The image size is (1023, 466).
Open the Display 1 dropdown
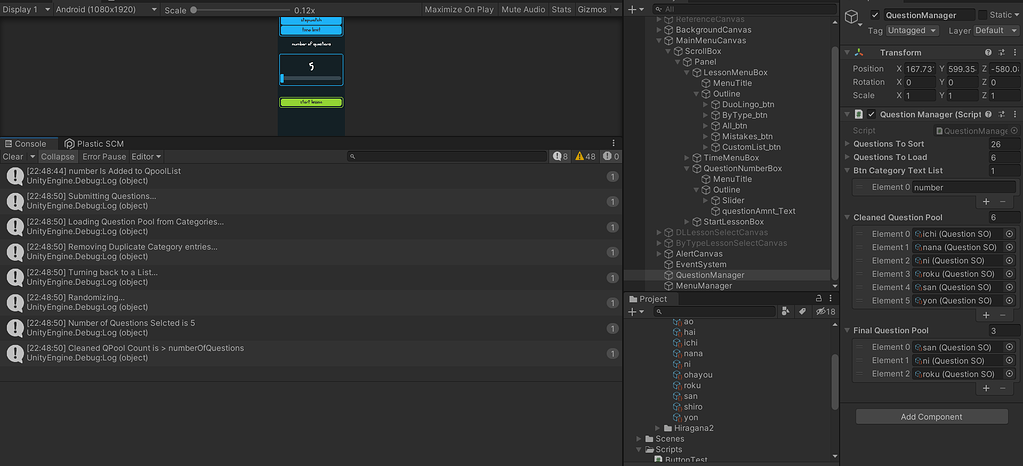25,10
